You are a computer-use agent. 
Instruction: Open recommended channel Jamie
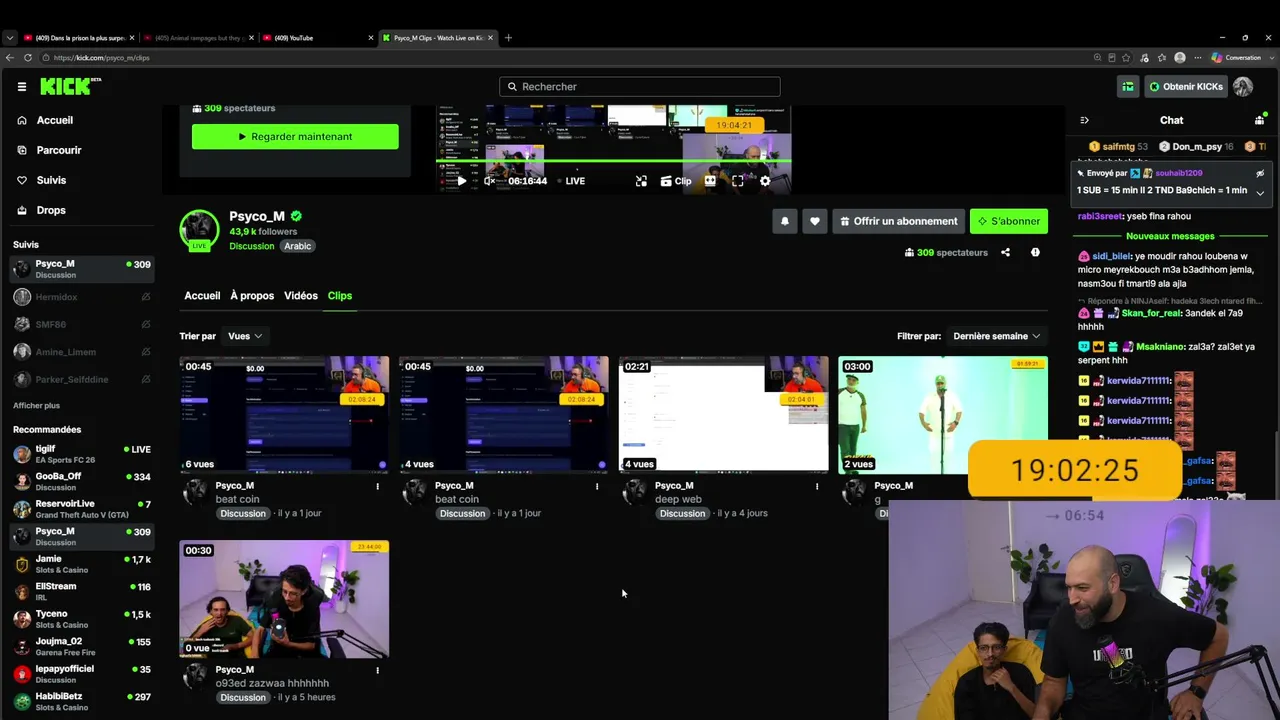(80, 564)
